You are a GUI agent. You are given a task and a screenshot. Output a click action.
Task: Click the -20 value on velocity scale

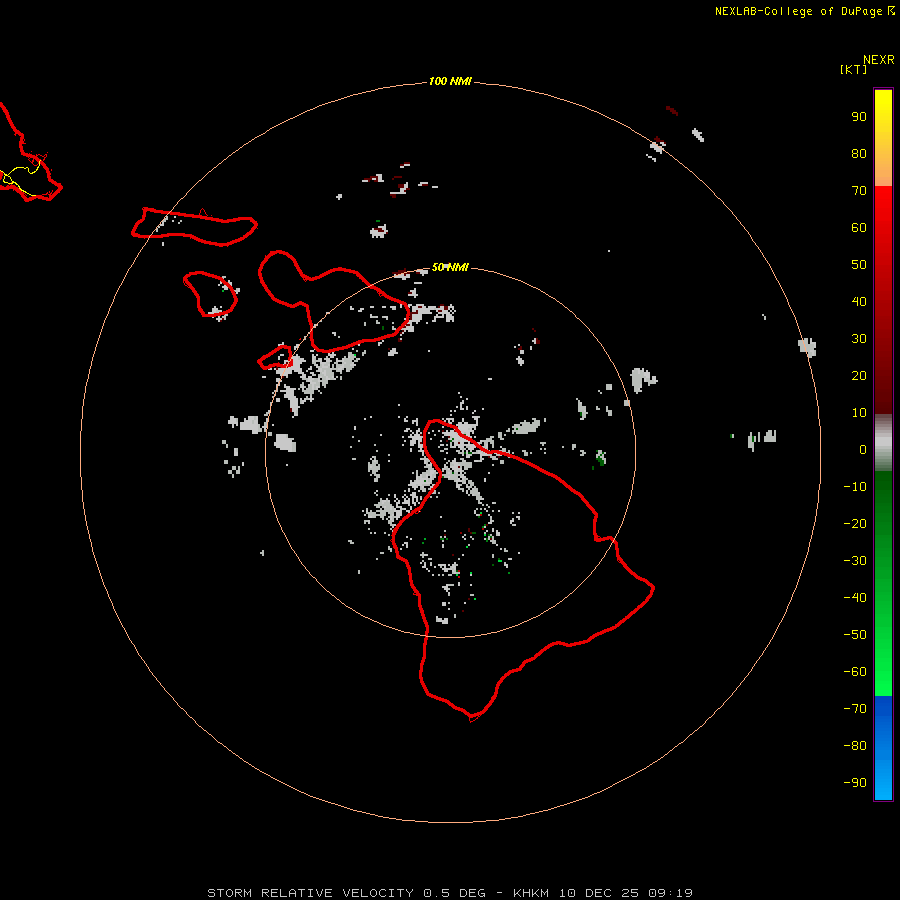855,523
